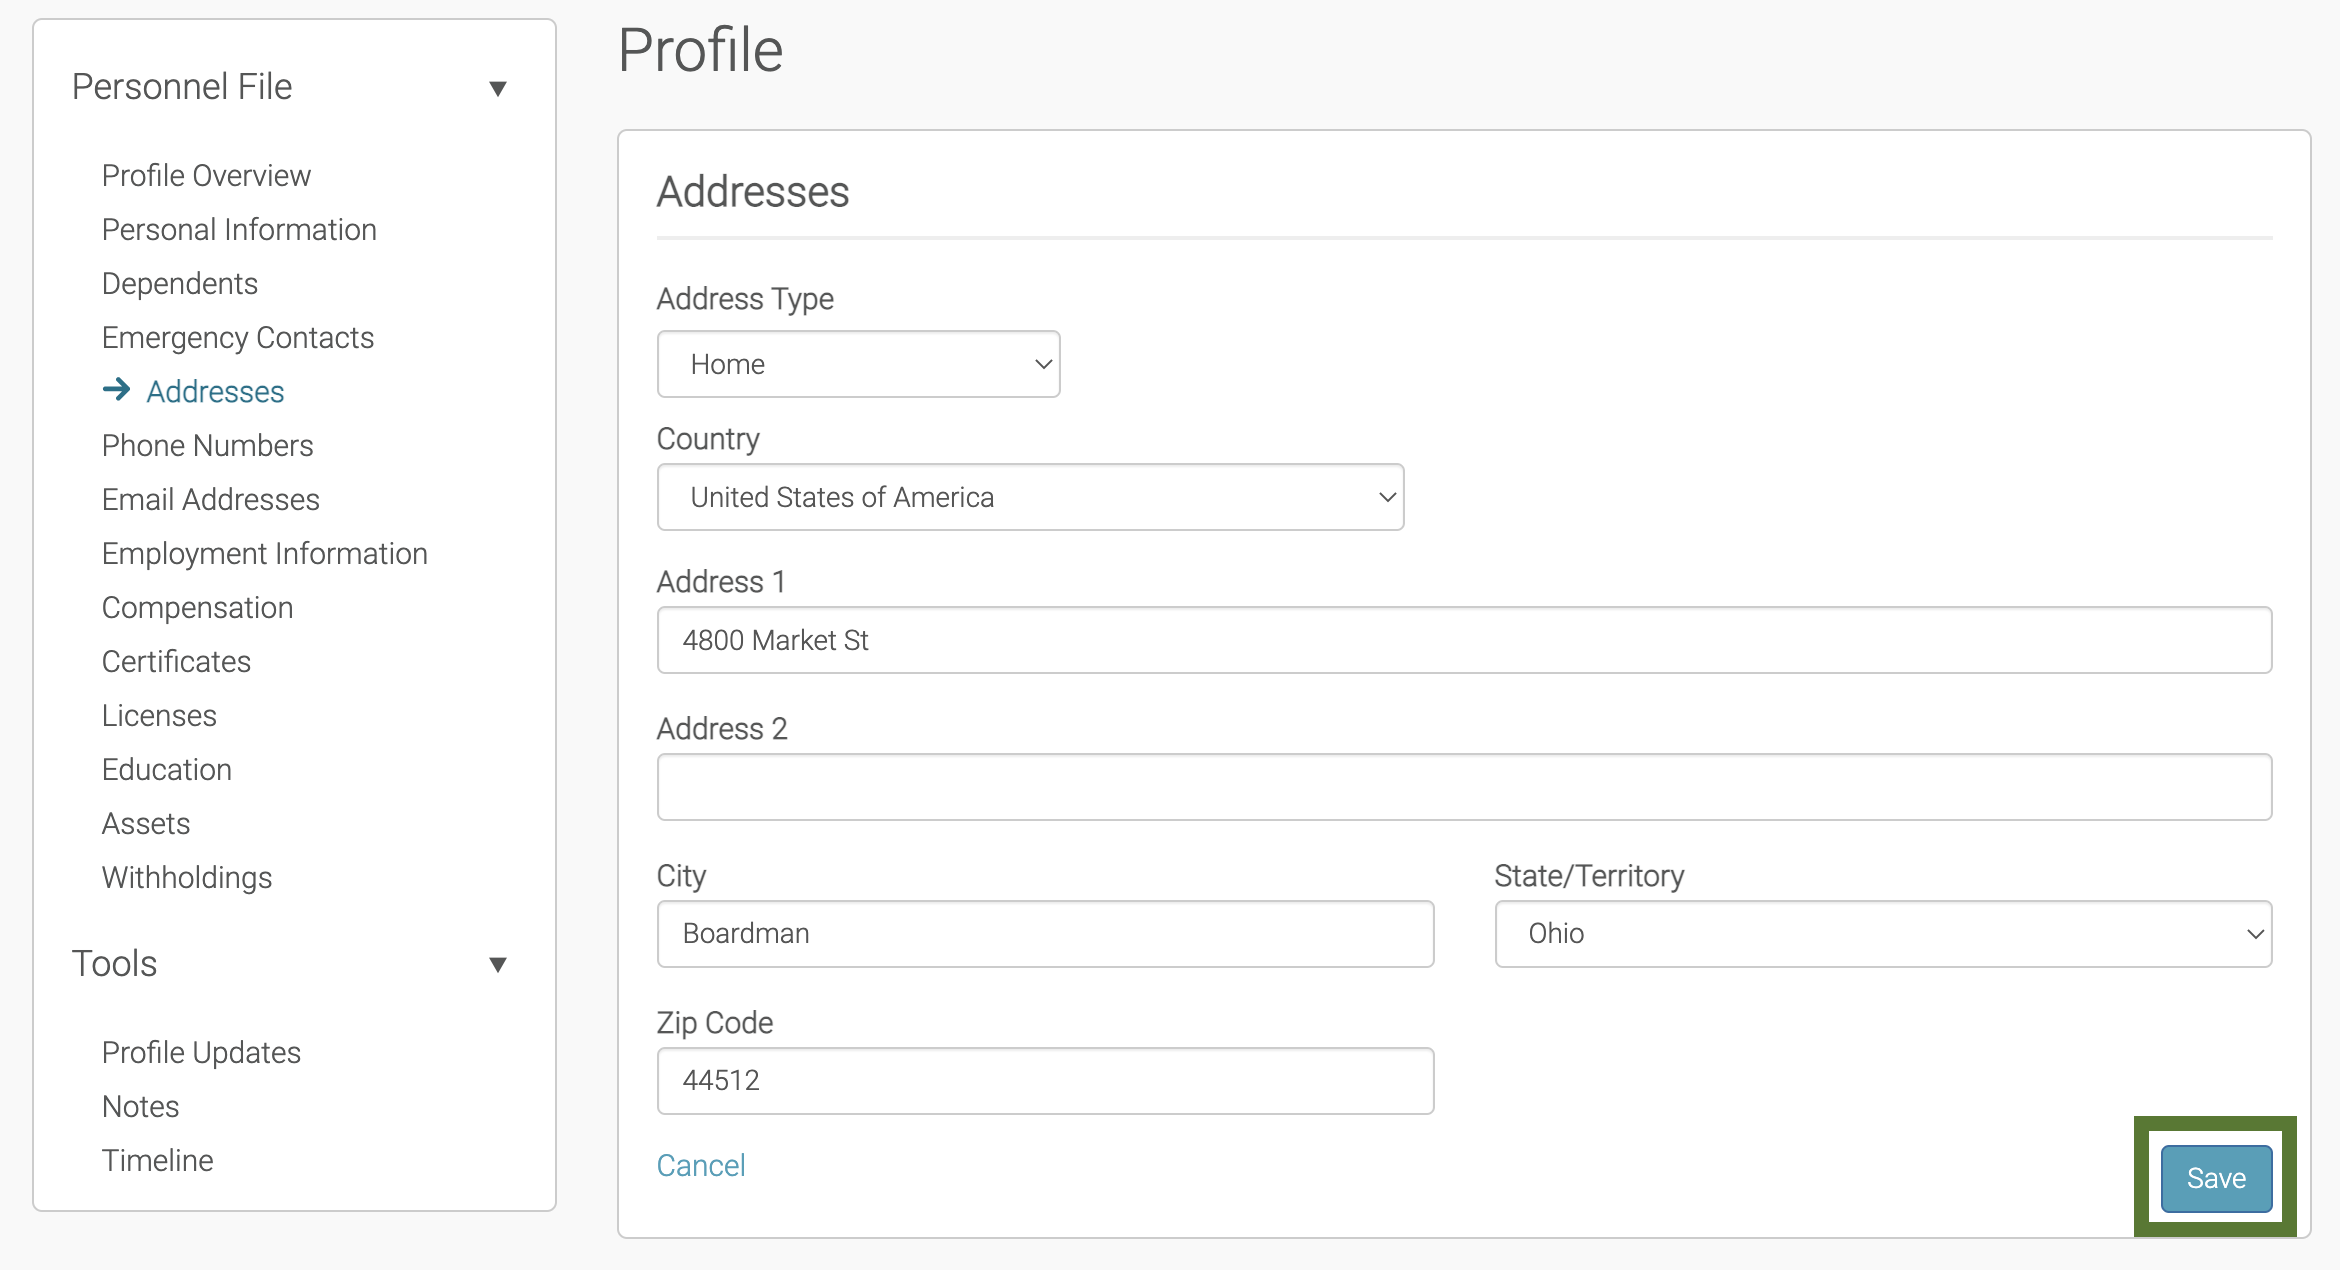Collapse the Tools section triangle

coord(499,964)
